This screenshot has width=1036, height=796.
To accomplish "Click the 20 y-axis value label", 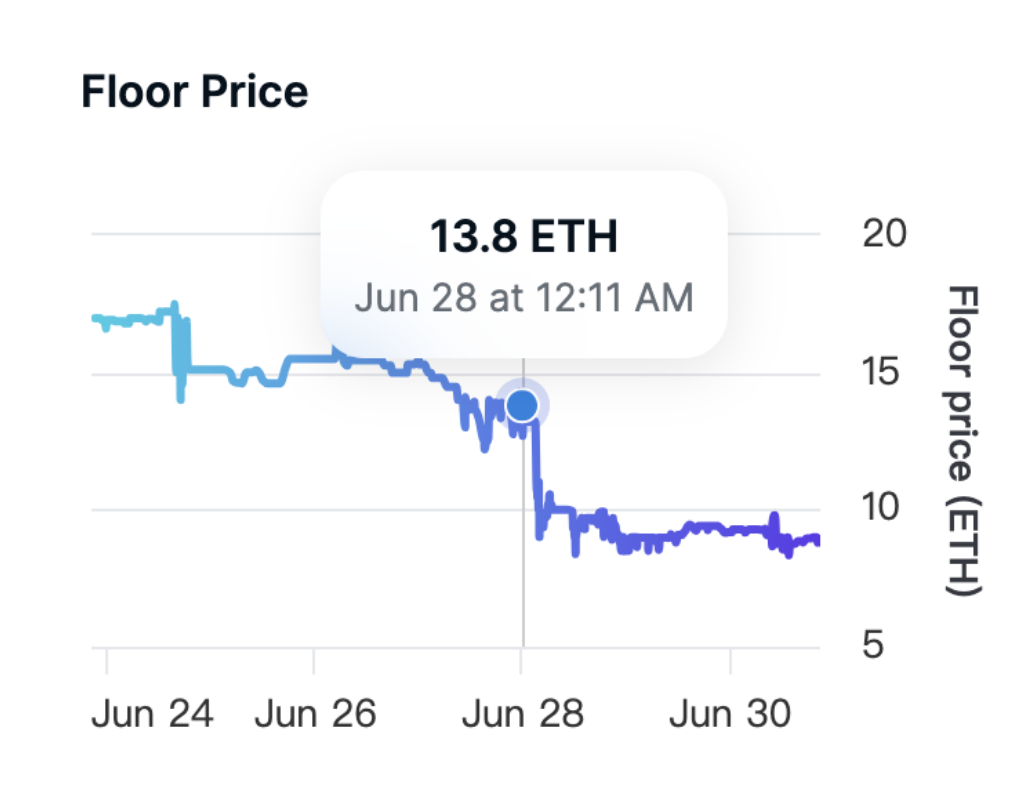I will pyautogui.click(x=883, y=233).
